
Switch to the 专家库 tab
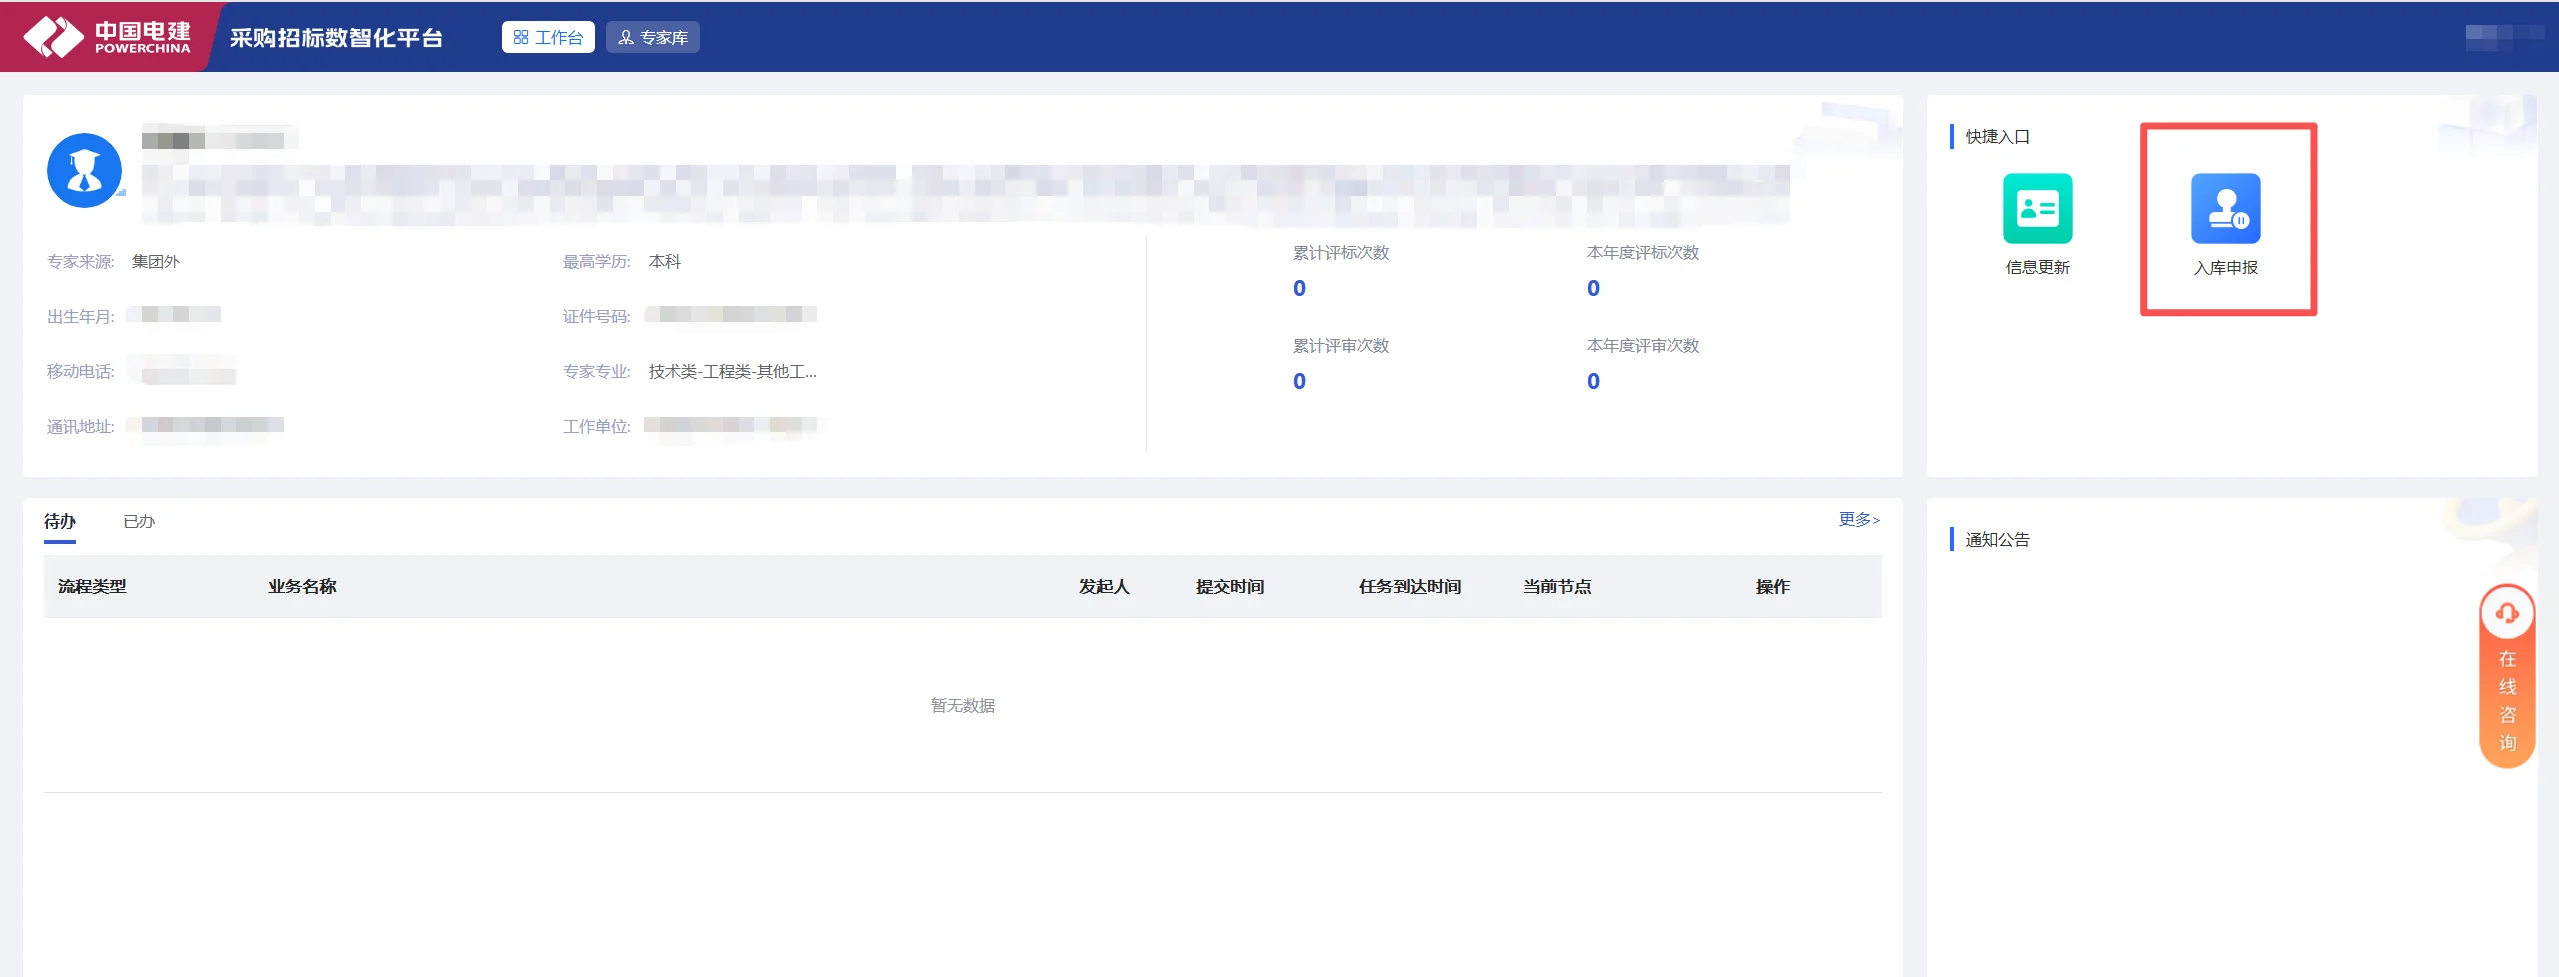click(653, 37)
